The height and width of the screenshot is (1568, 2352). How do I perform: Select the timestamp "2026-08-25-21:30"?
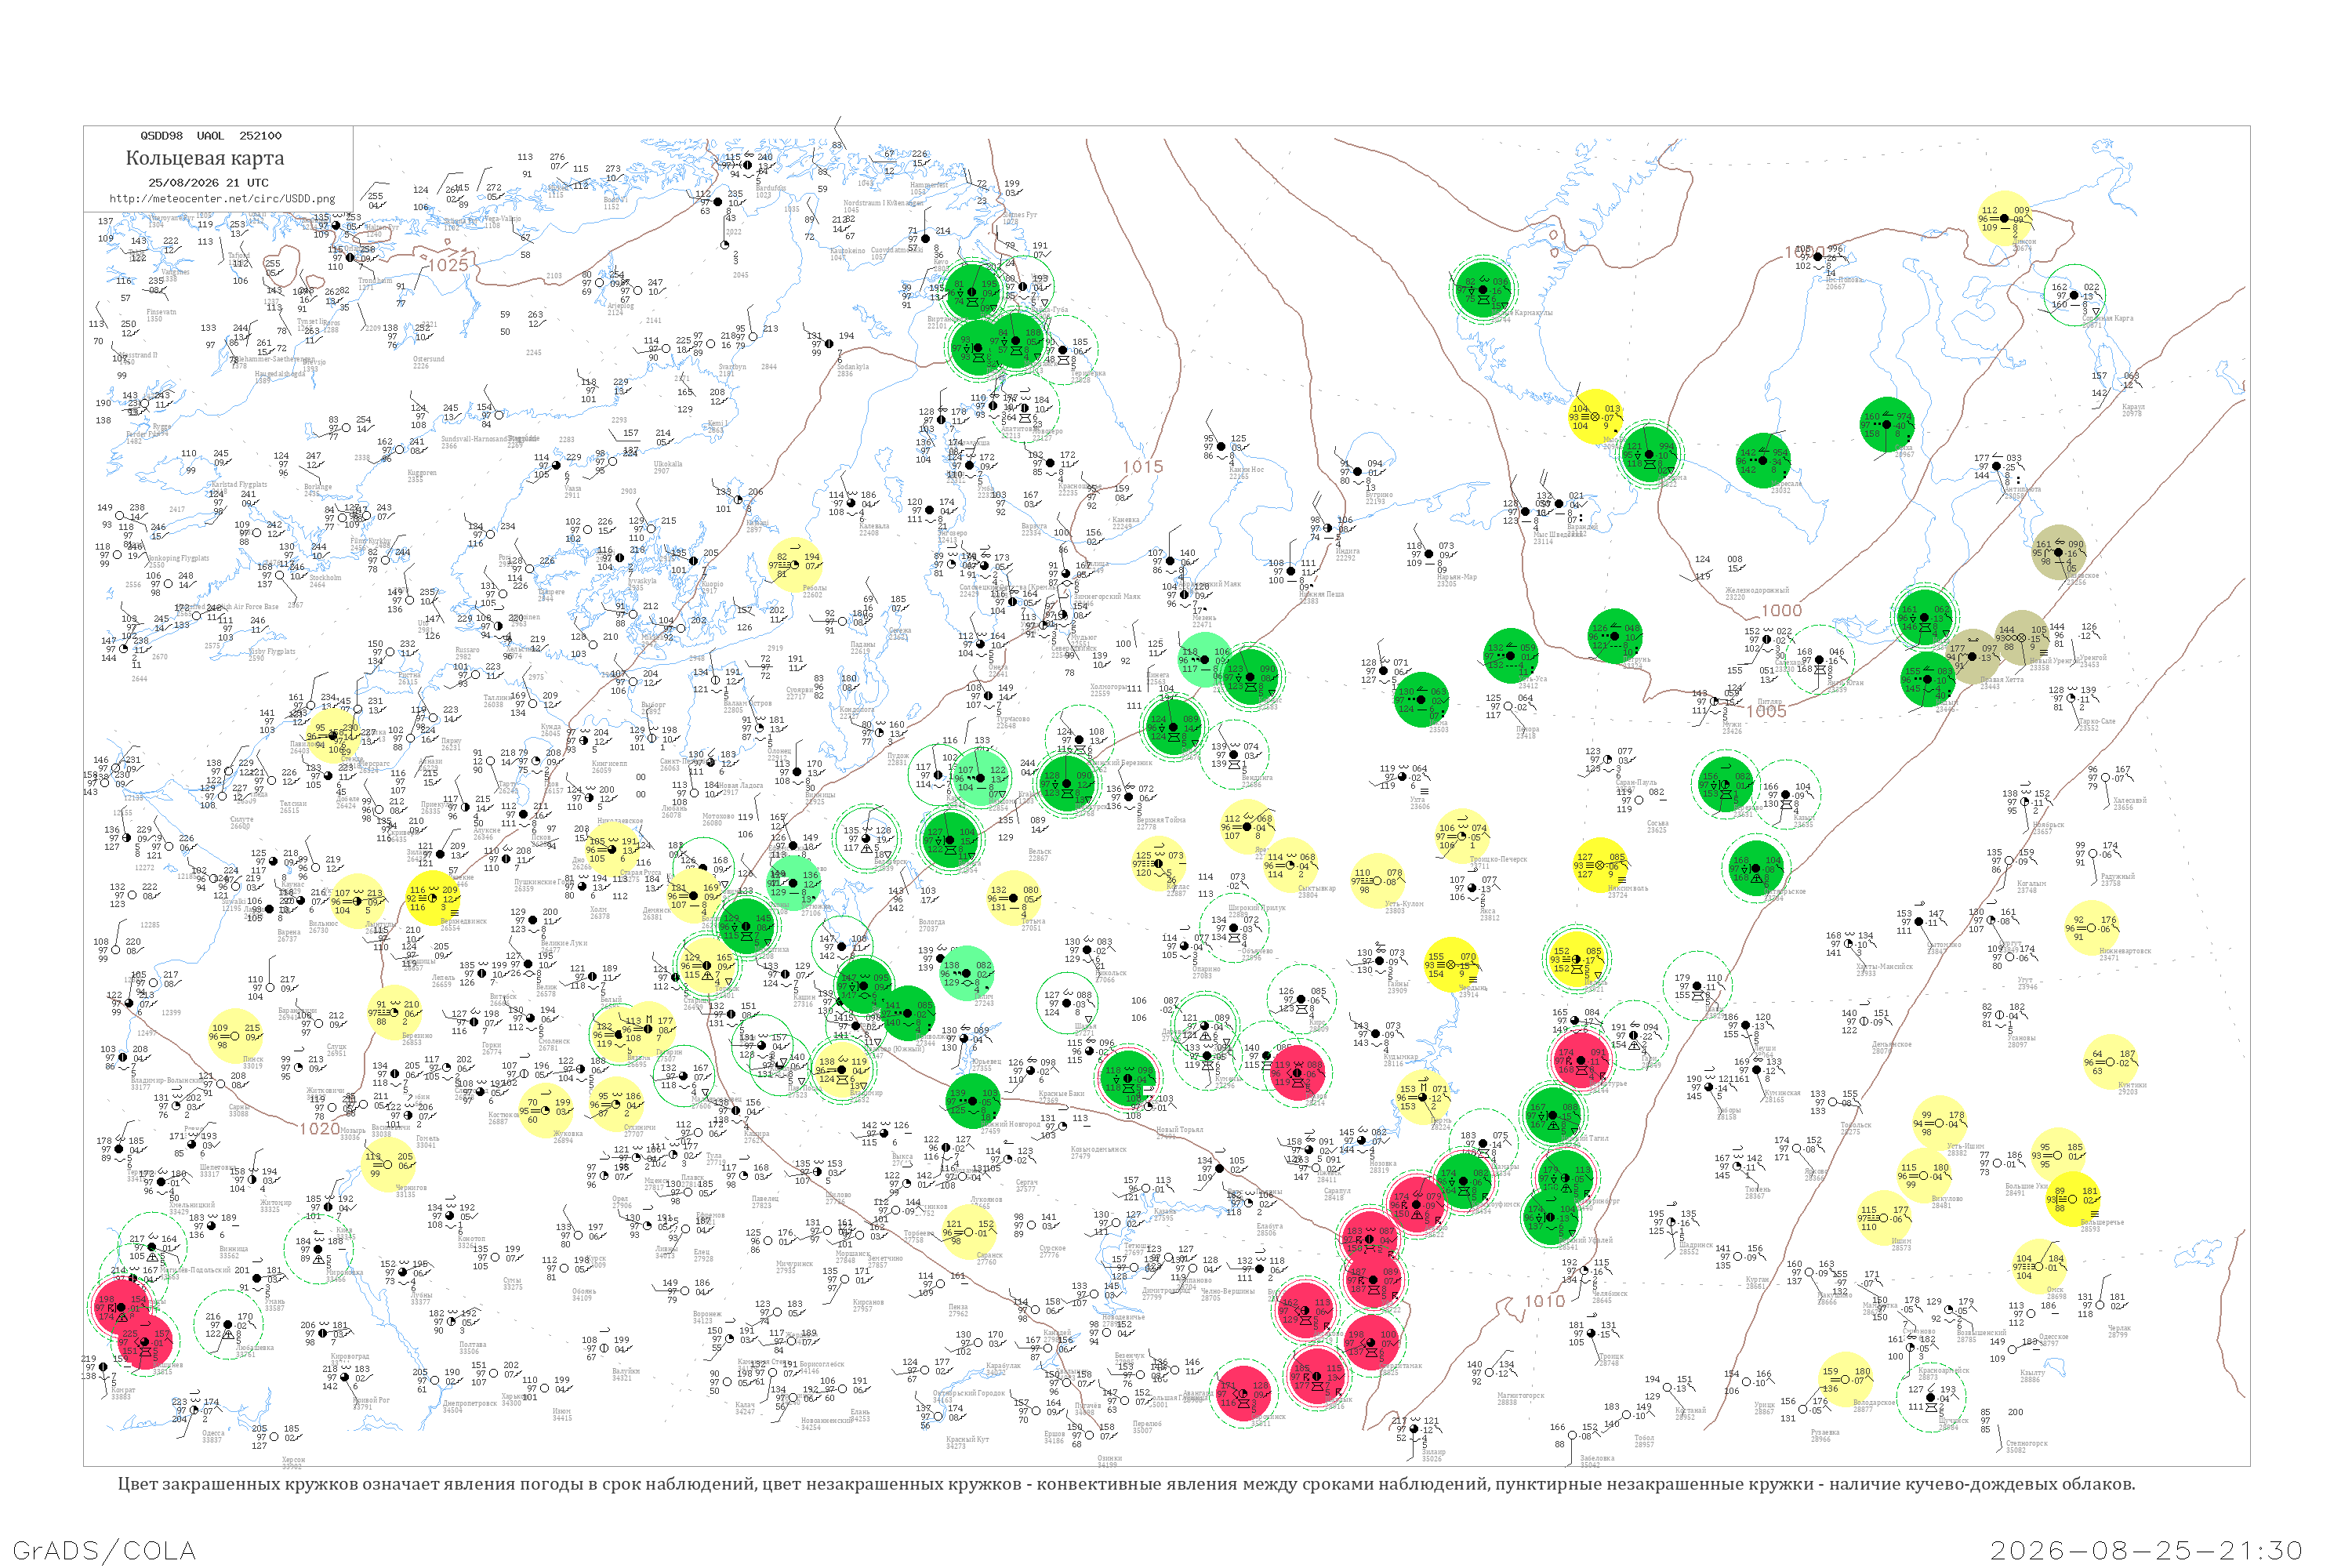point(2147,1550)
